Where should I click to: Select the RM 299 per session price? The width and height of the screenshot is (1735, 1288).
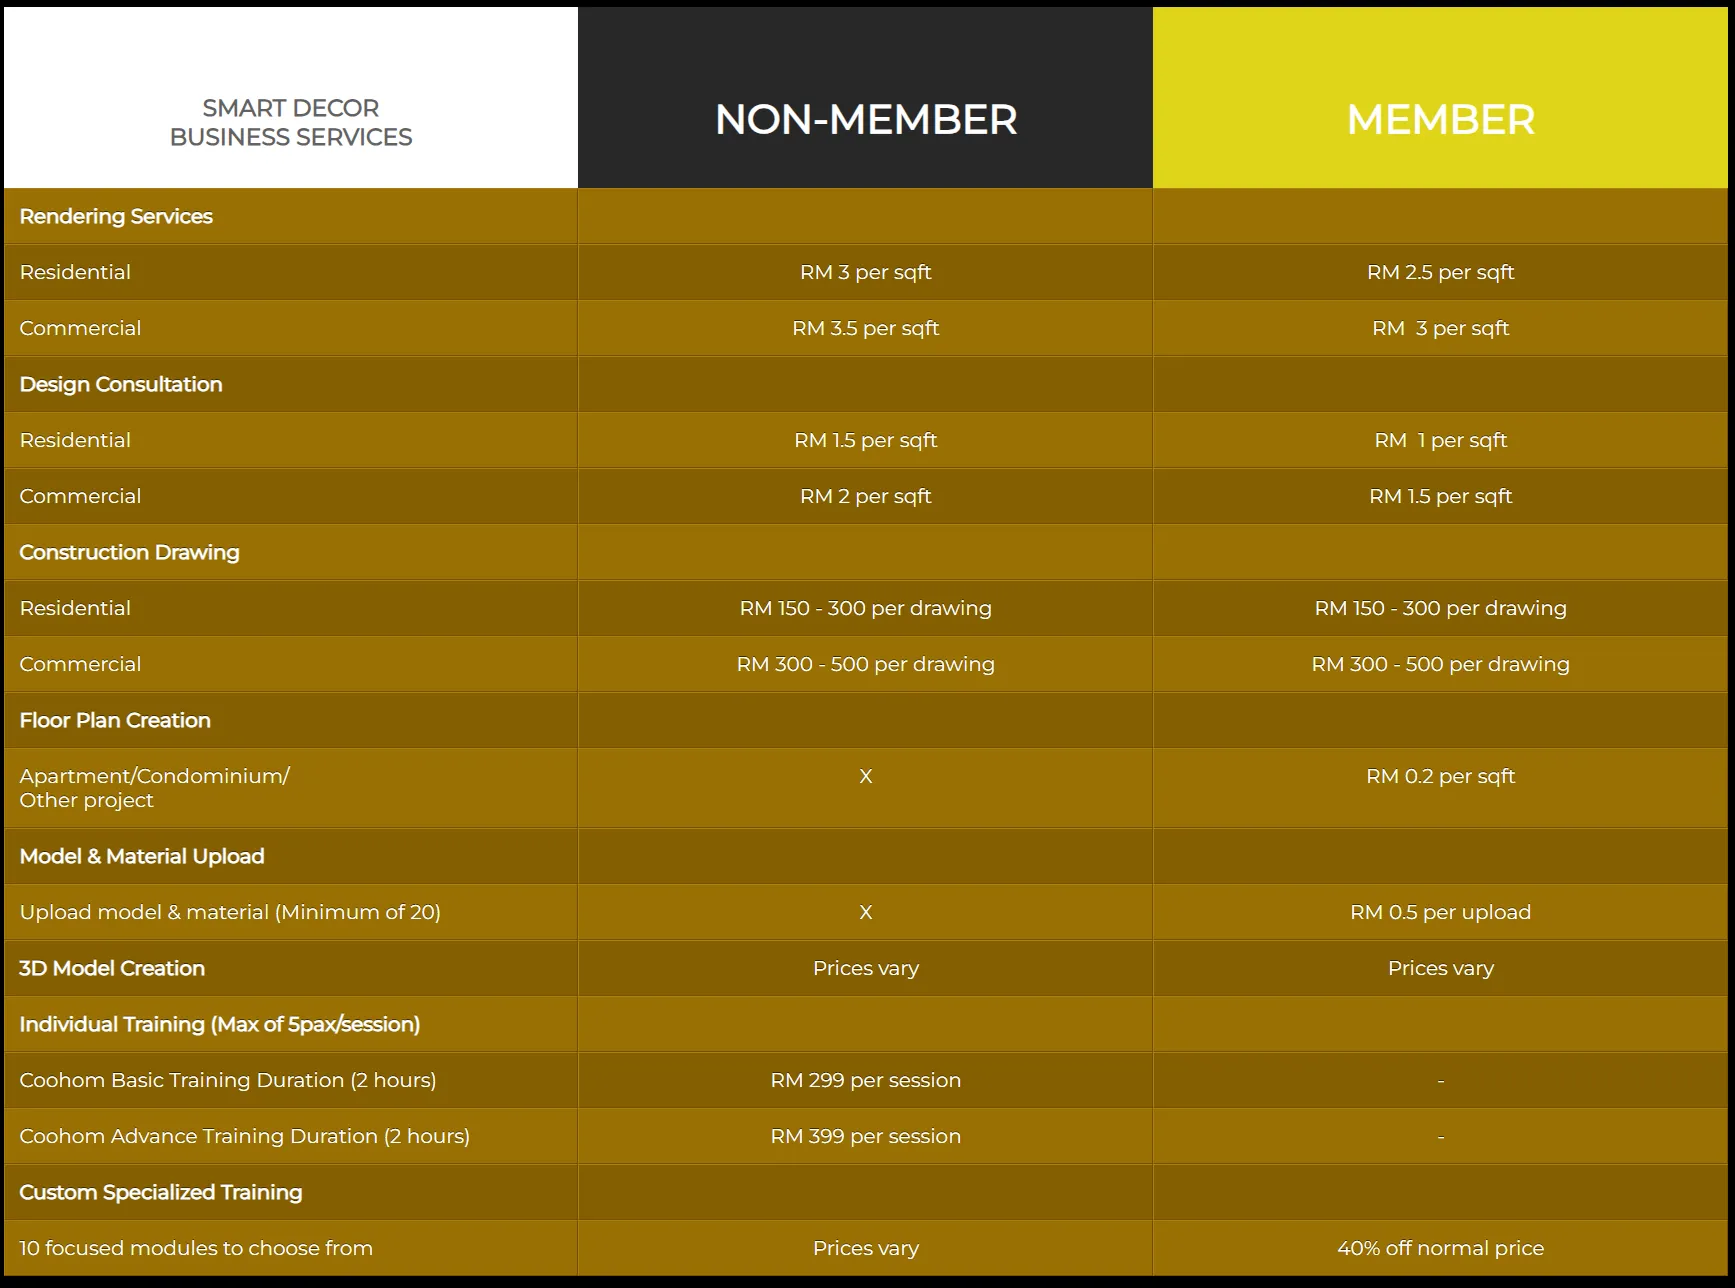[x=865, y=1080]
